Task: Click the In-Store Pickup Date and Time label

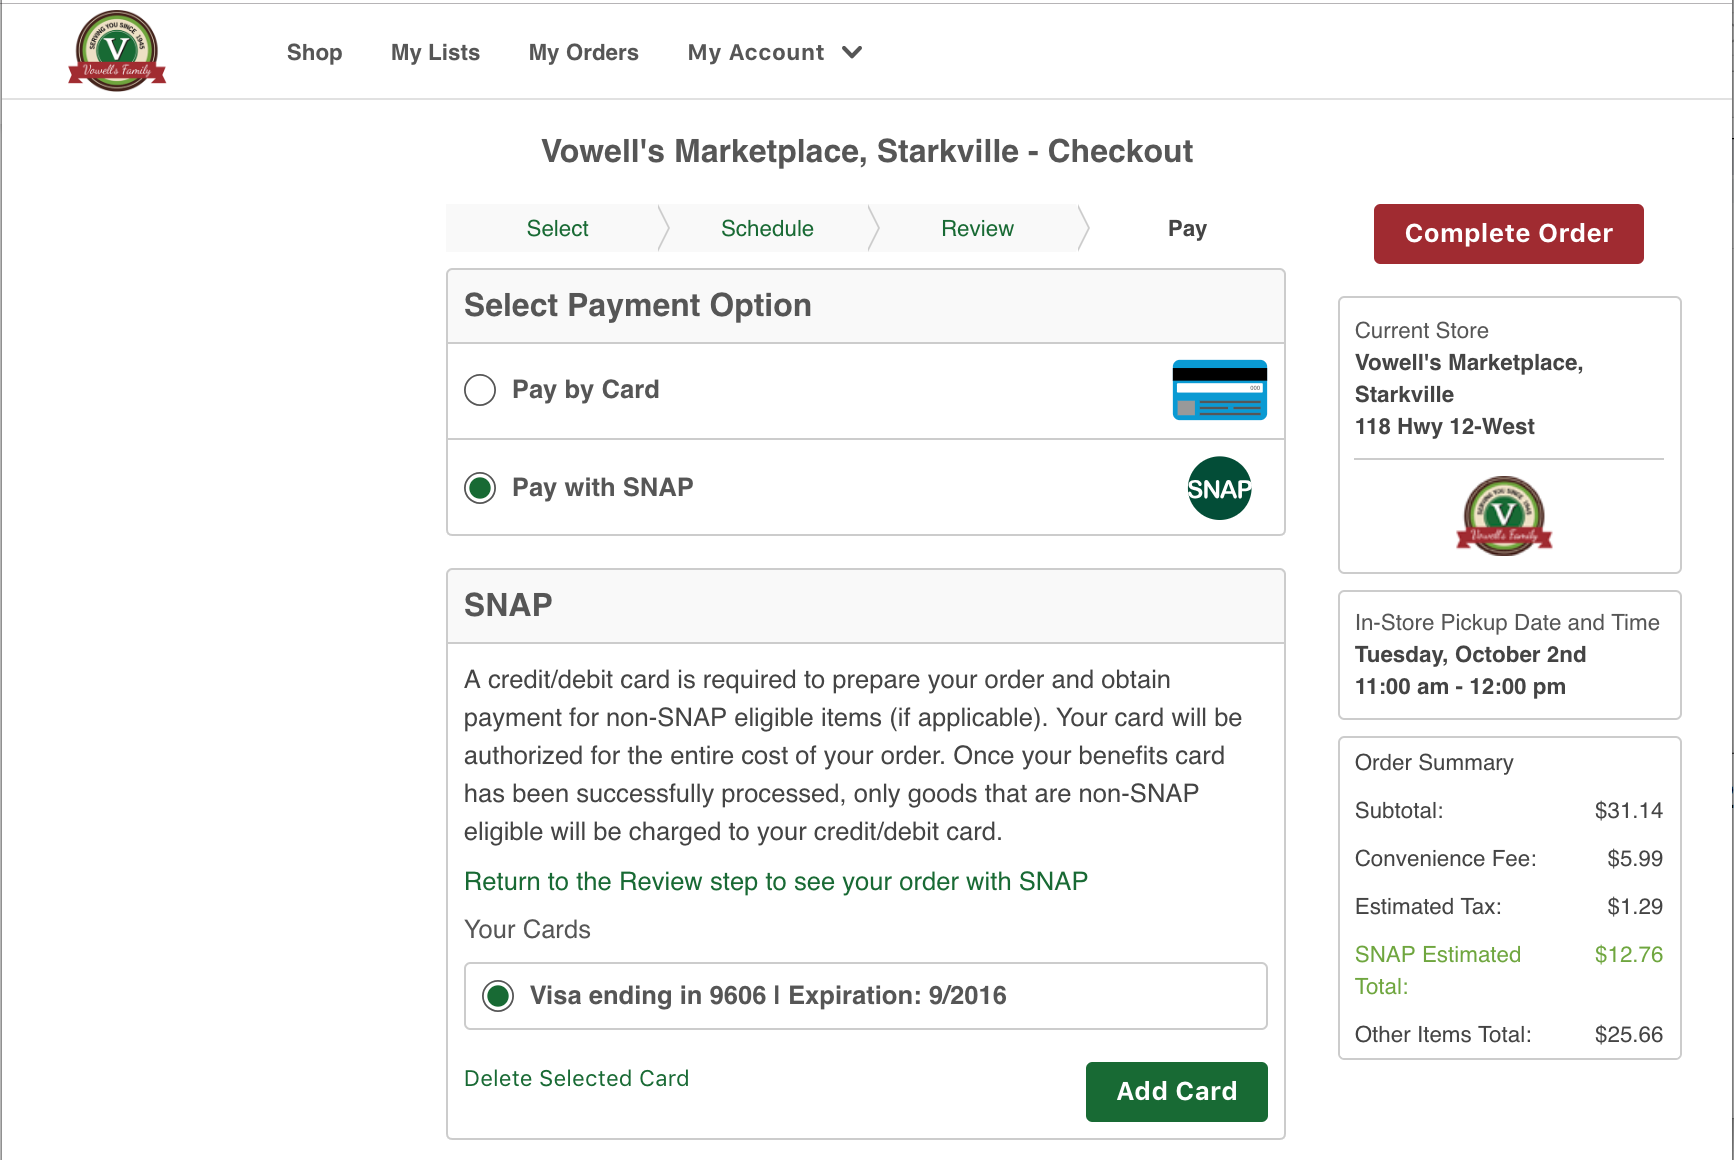Action: click(1506, 623)
